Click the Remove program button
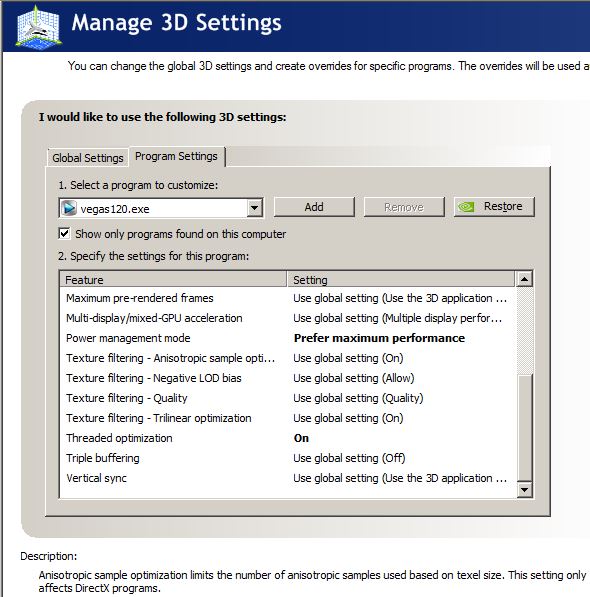The height and width of the screenshot is (597, 590). (x=404, y=207)
